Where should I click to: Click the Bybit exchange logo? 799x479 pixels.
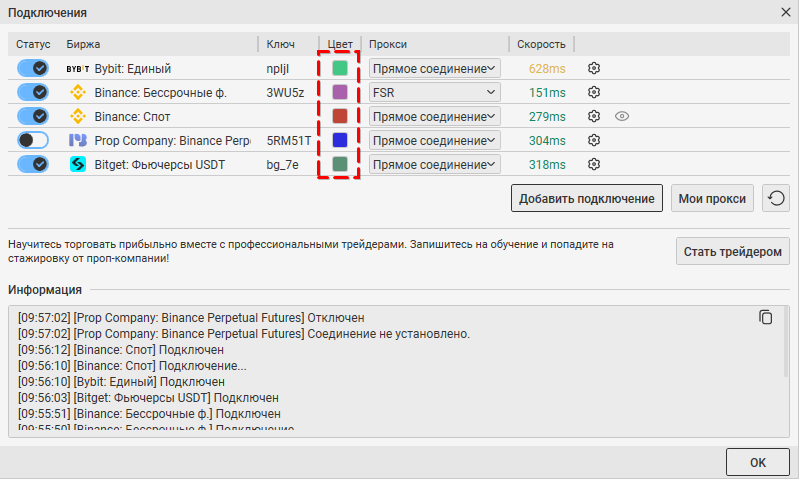78,69
